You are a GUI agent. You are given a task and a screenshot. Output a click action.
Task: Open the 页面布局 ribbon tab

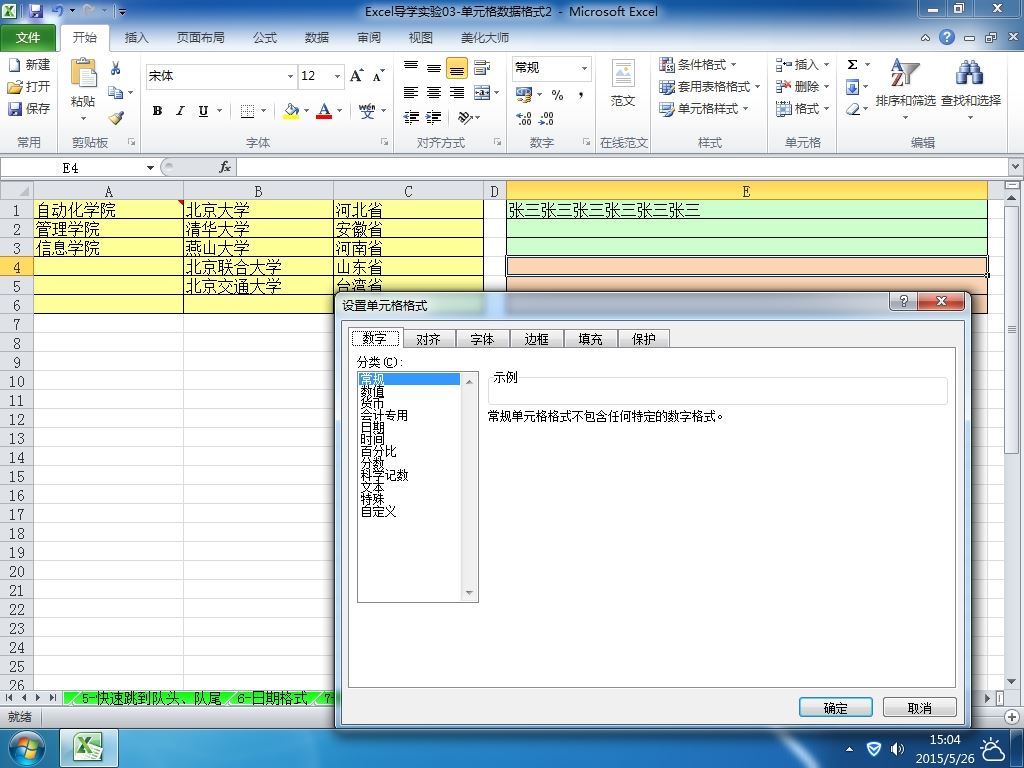[x=200, y=37]
